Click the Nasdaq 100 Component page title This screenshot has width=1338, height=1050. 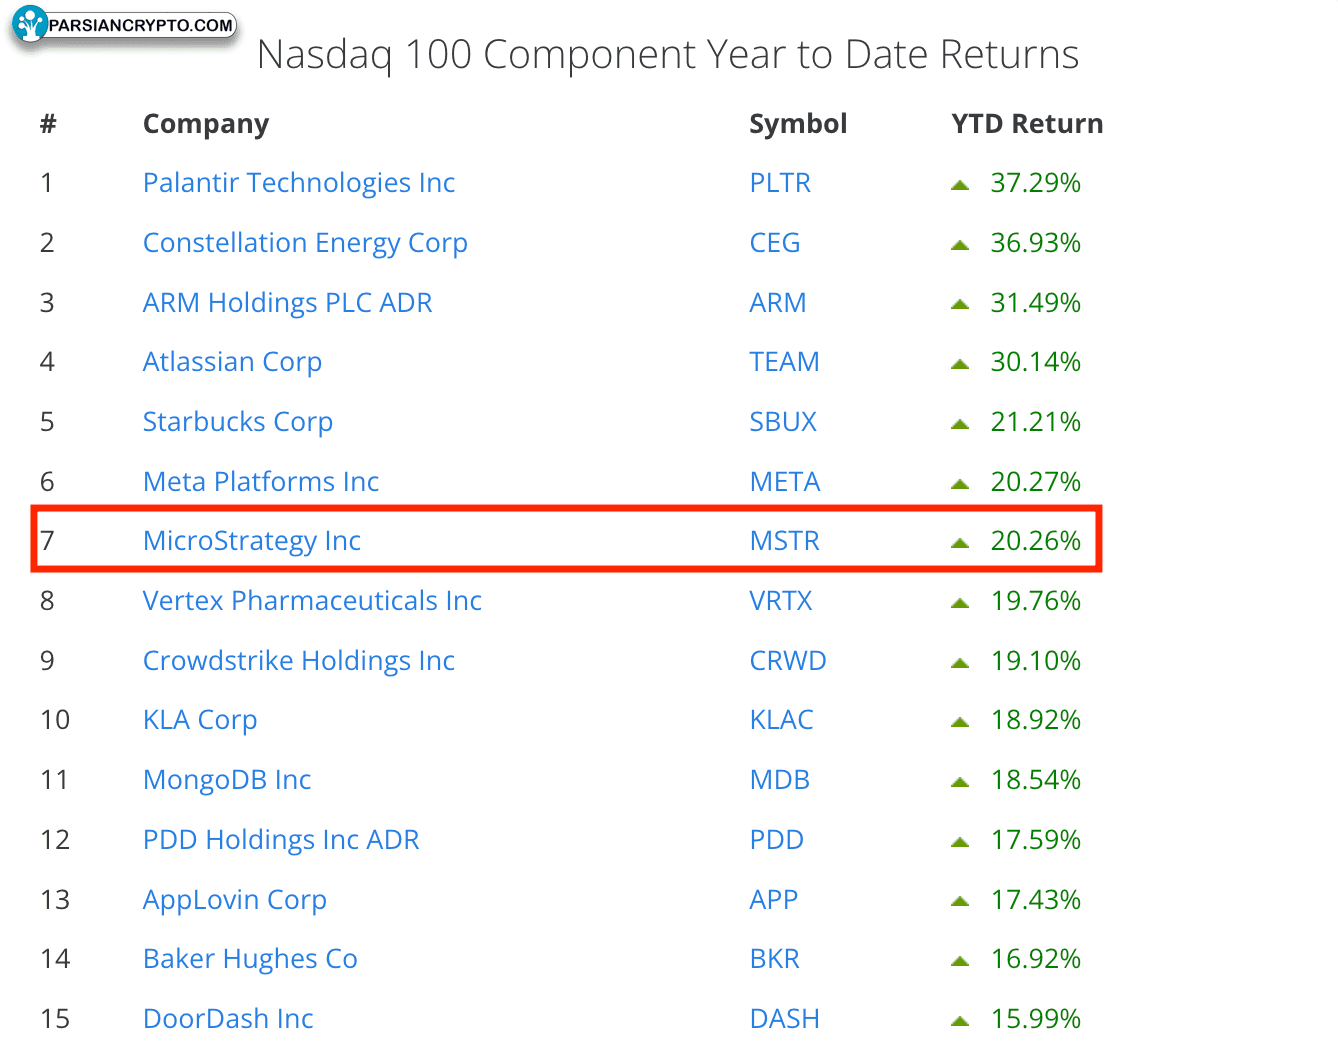click(668, 55)
